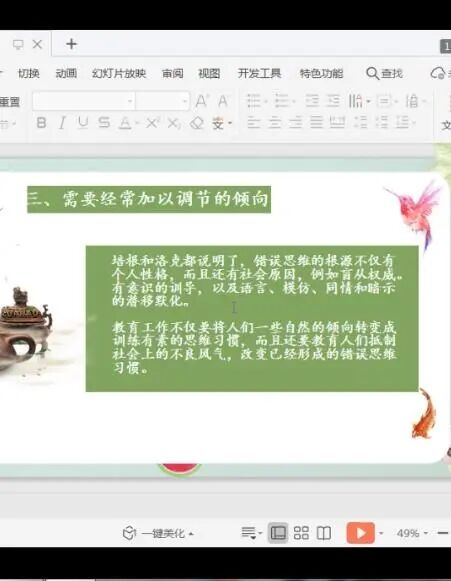Viewport: 451px width, 581px height.
Task: Toggle Italic formatting button
Action: (x=62, y=123)
